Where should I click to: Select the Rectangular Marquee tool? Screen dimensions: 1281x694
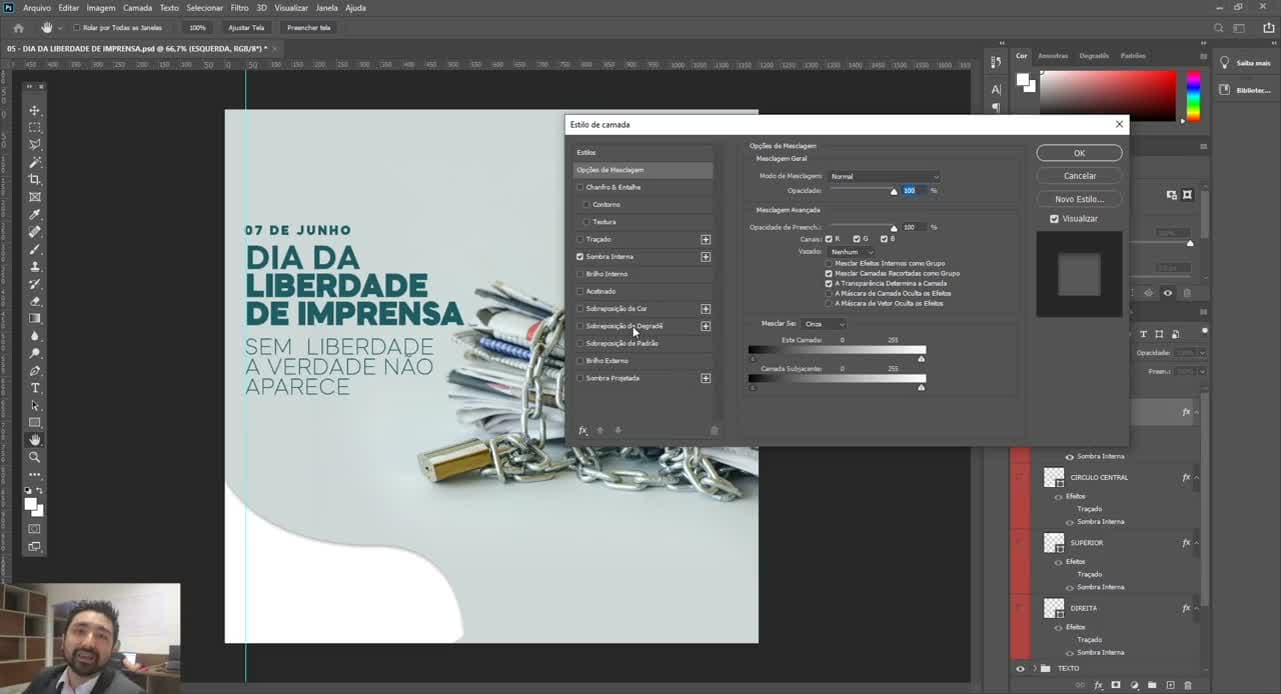(x=35, y=128)
